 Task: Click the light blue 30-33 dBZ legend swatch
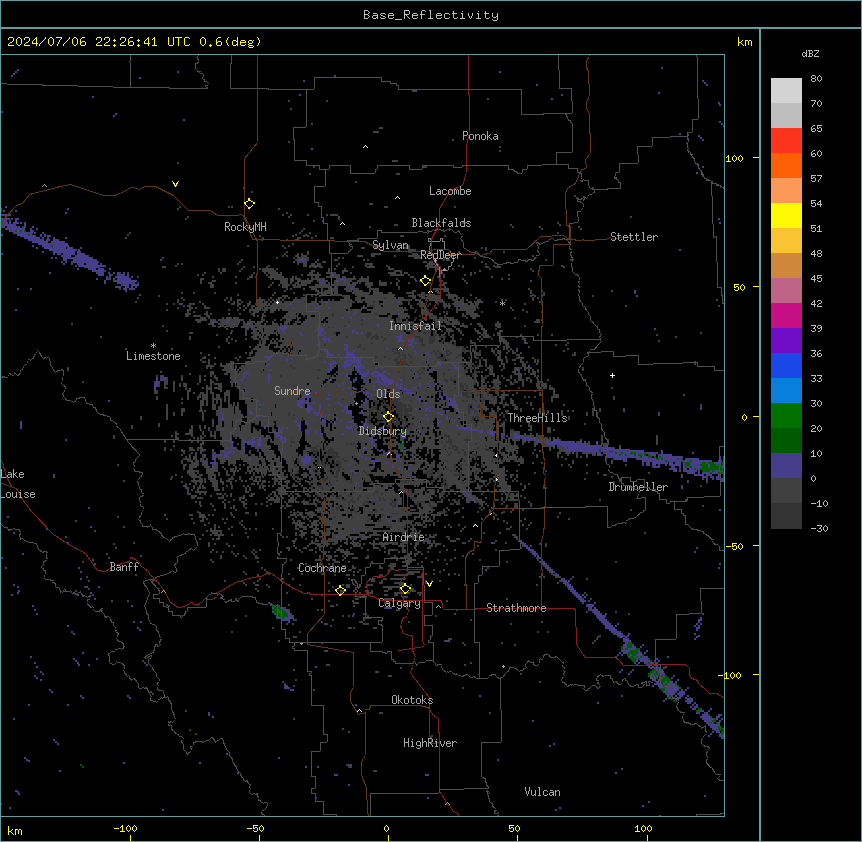coord(786,391)
